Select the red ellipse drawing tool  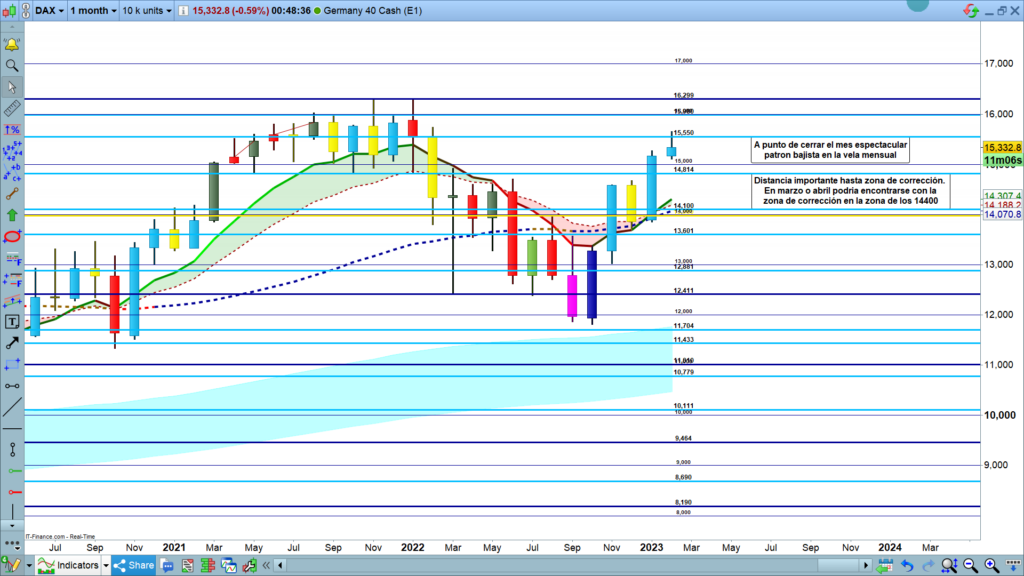coord(12,236)
